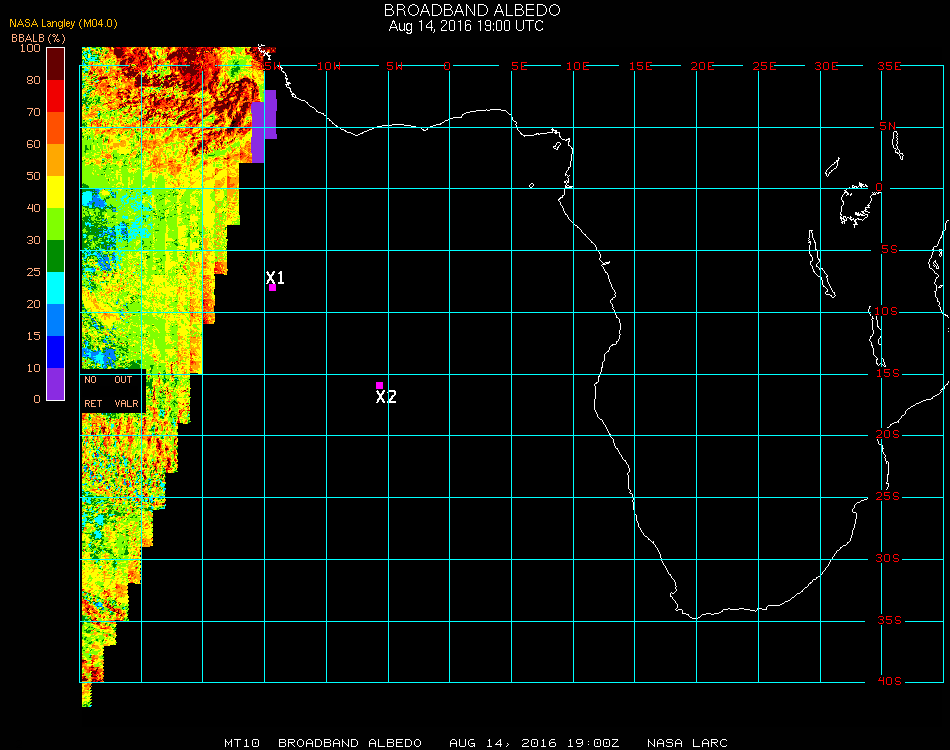The height and width of the screenshot is (750, 950).
Task: Select the dark red 80–100 legend swatch
Action: pos(56,63)
